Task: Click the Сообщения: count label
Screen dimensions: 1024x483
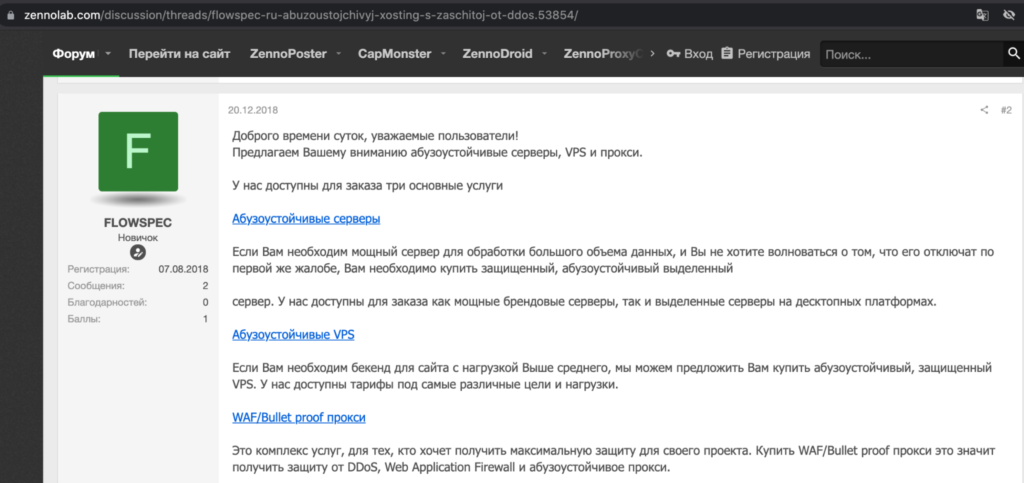Action: click(x=95, y=286)
